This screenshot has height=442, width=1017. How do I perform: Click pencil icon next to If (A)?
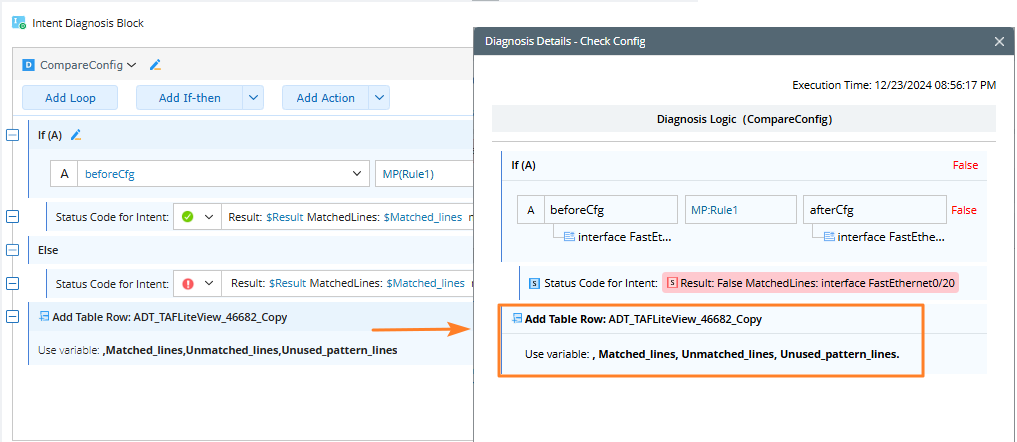coord(76,135)
